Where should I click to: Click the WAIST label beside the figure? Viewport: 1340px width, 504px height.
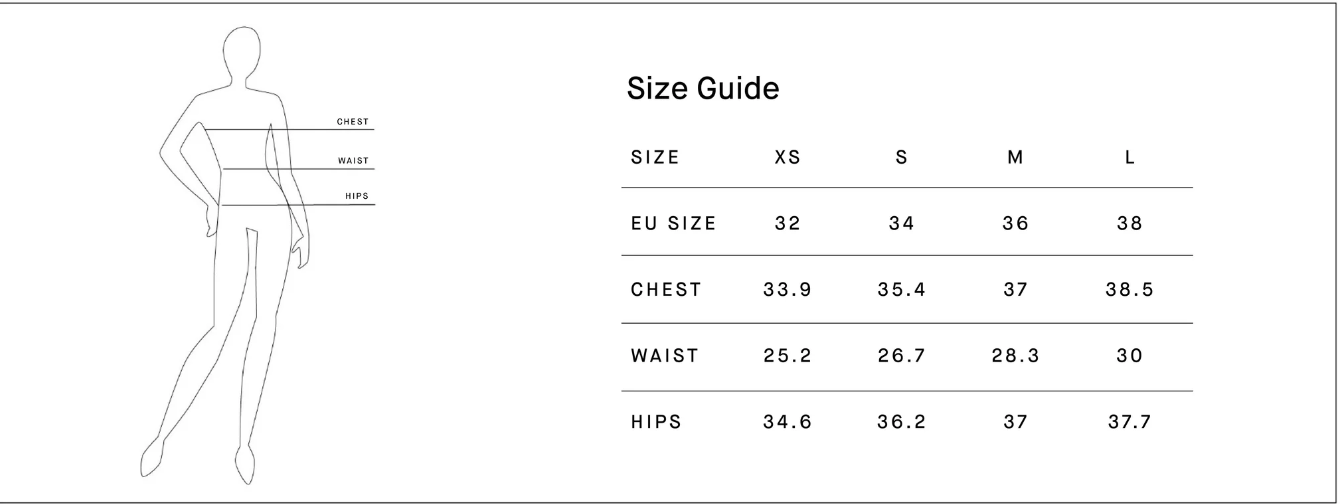355,160
